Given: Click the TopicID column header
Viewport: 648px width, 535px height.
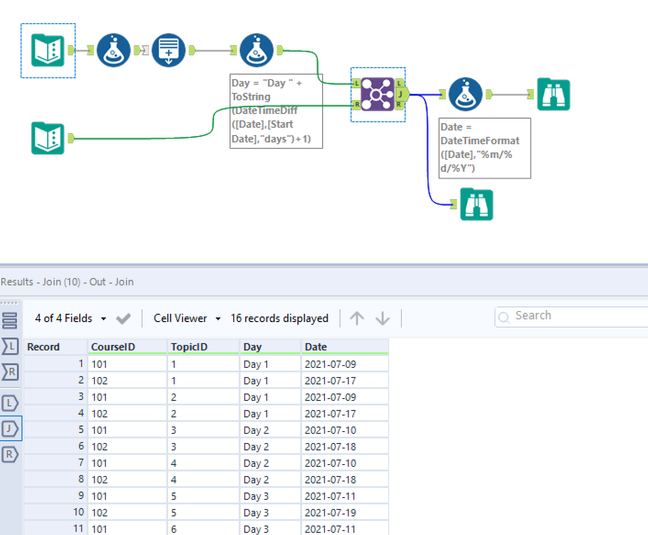Looking at the screenshot, I should coord(203,347).
